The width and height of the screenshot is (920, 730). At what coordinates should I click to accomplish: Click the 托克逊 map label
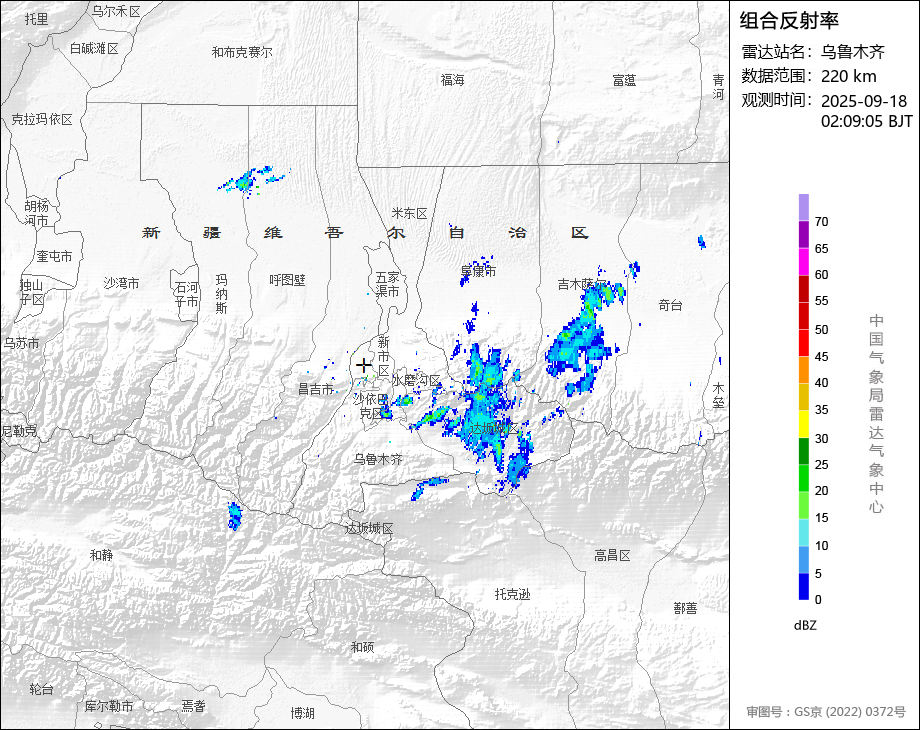click(x=512, y=594)
